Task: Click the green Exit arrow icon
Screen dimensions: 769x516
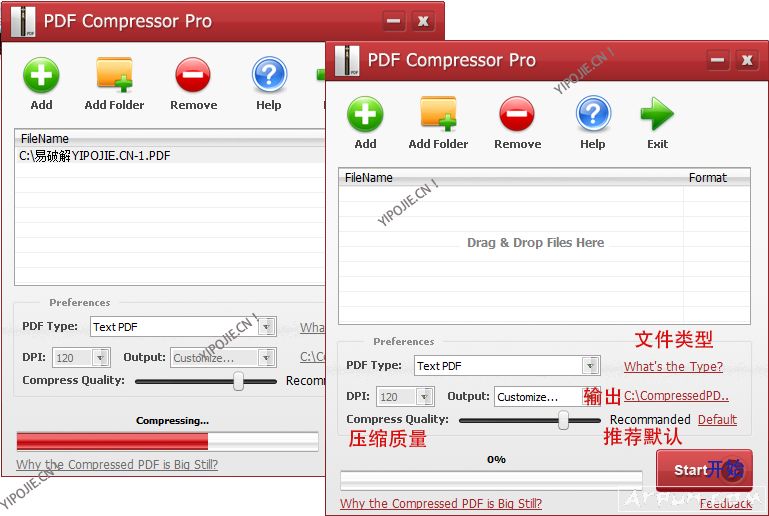Action: (x=657, y=114)
